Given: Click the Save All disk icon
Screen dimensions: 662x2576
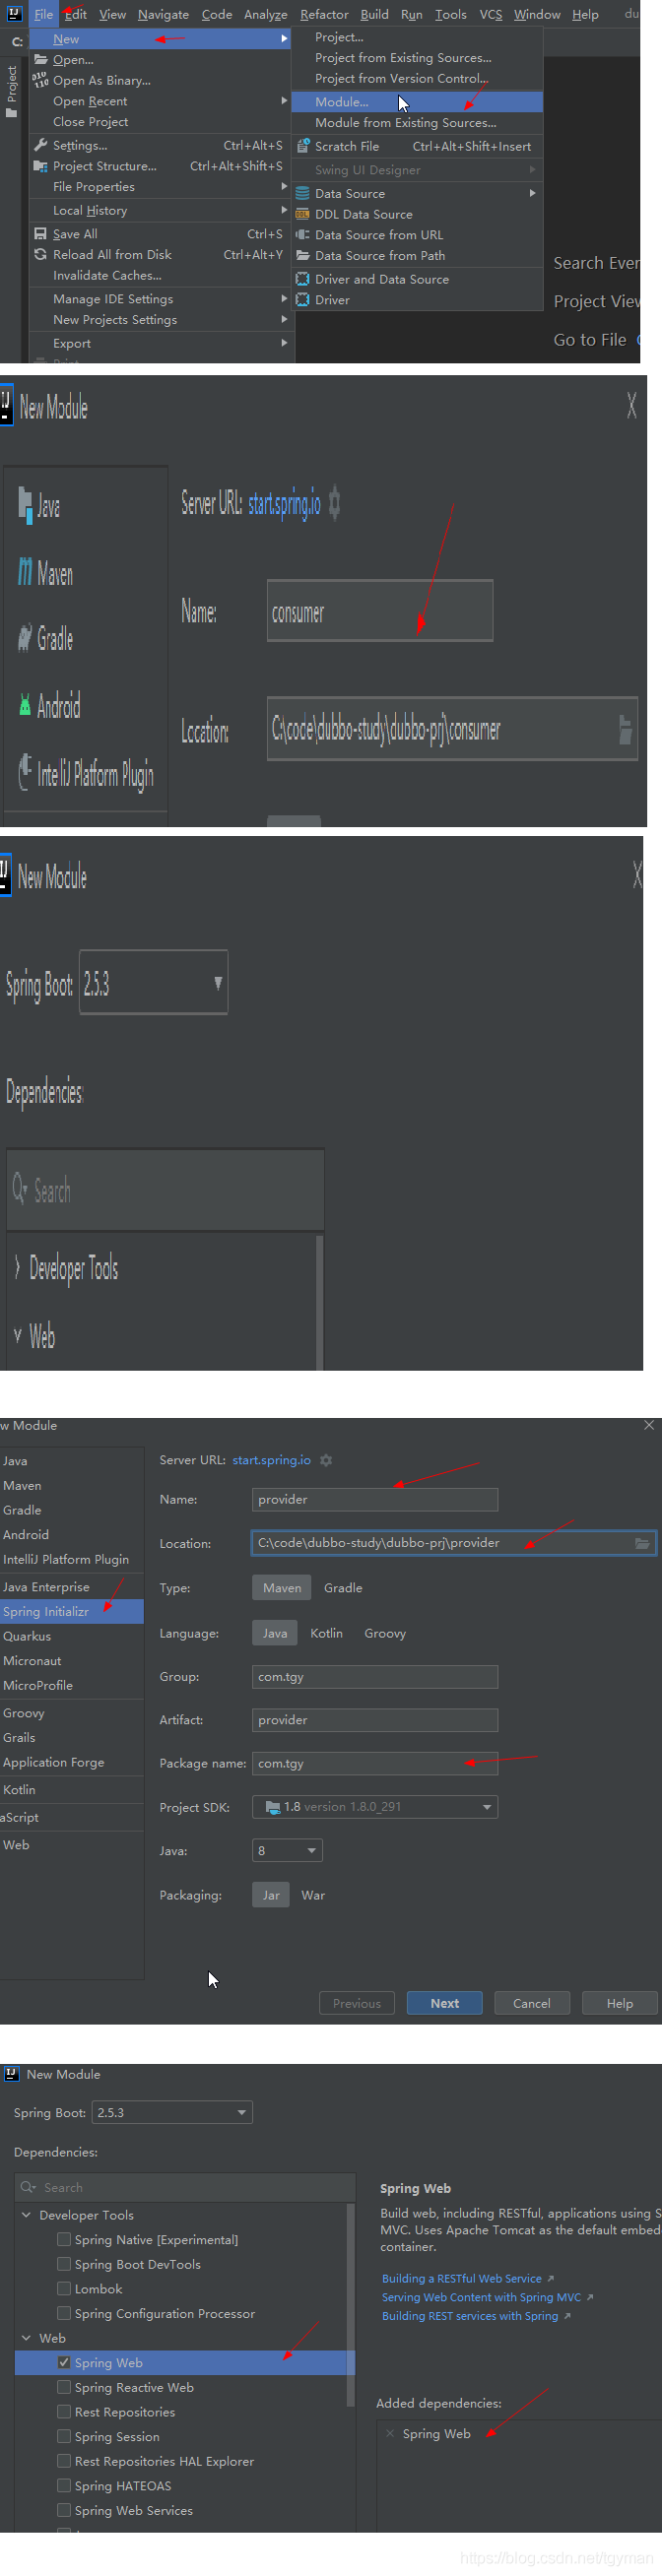Looking at the screenshot, I should pyautogui.click(x=40, y=234).
